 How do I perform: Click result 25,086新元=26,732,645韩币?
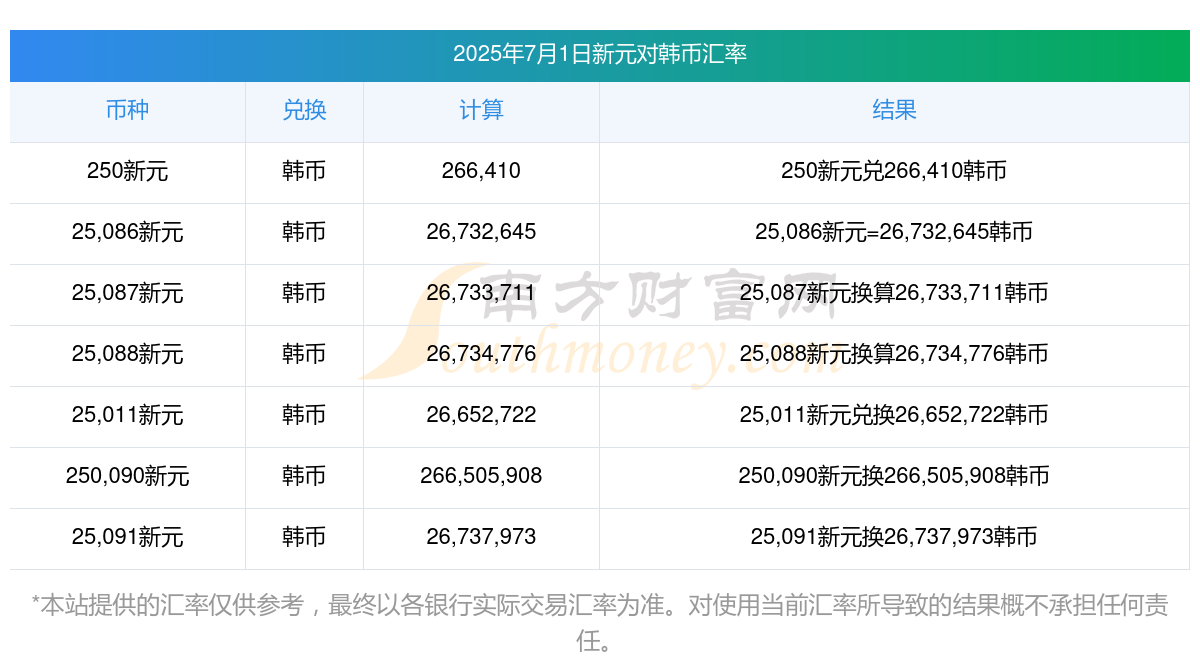tap(894, 232)
